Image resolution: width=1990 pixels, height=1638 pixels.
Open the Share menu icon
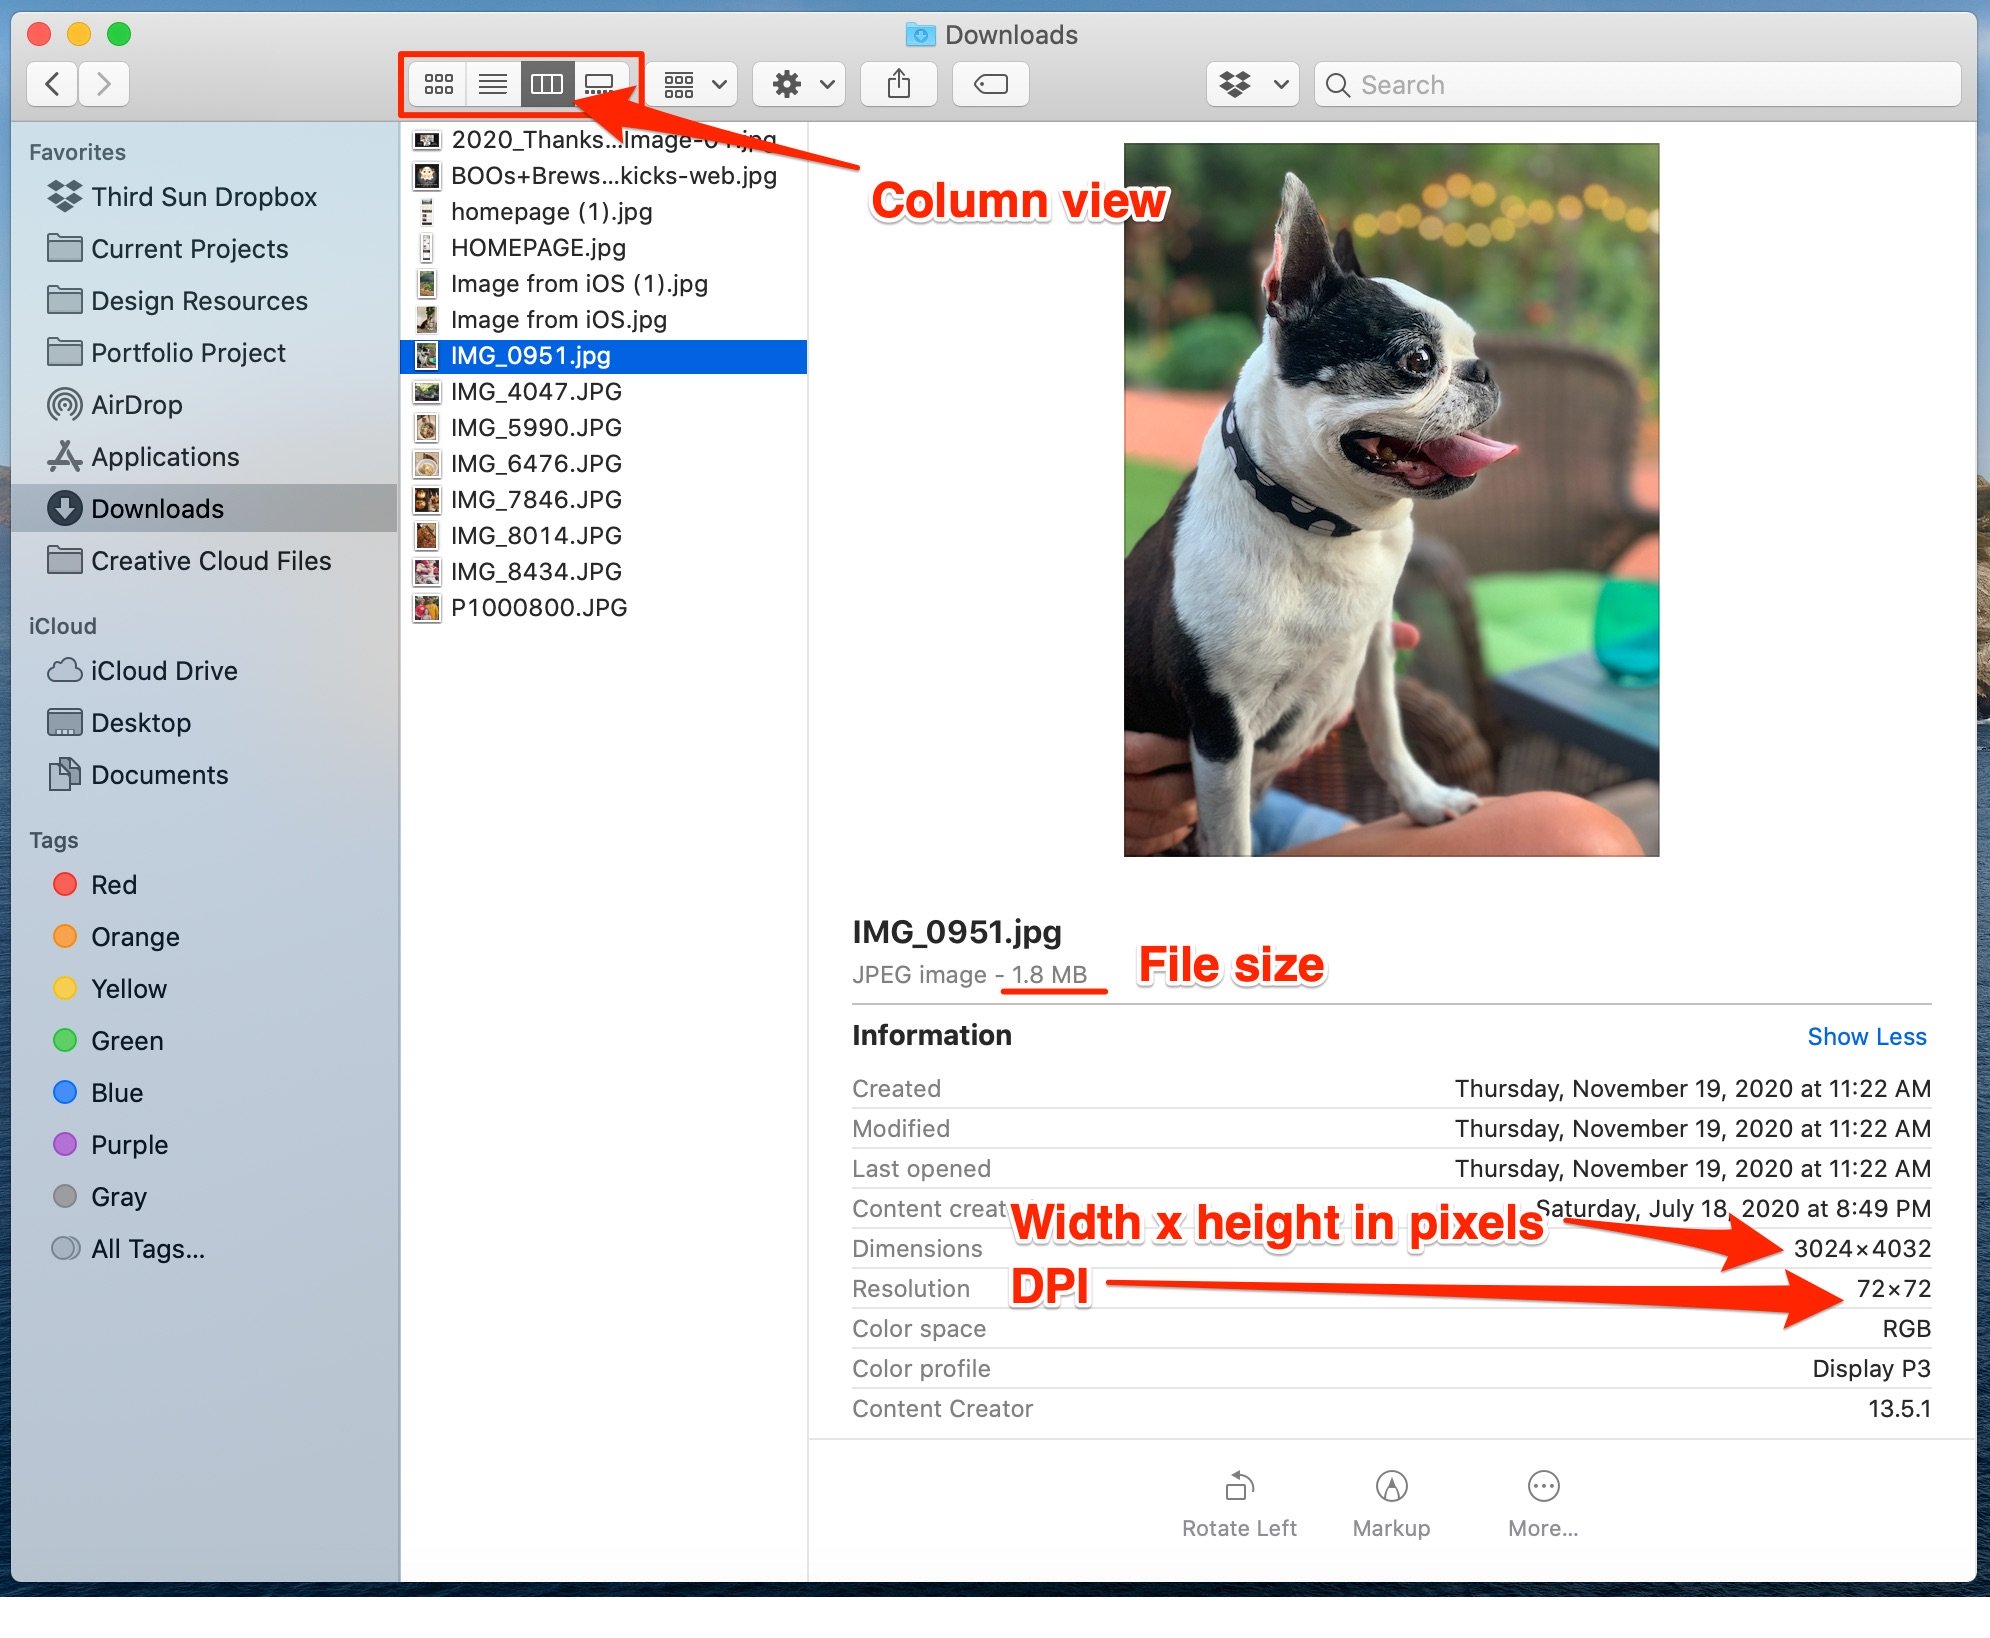[898, 84]
